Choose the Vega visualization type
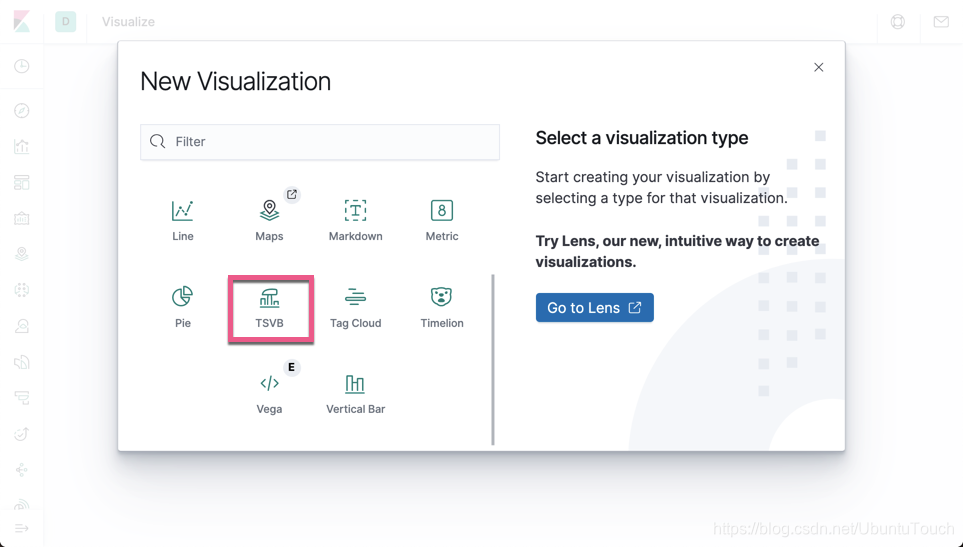Viewport: 963px width, 547px height. [269, 394]
